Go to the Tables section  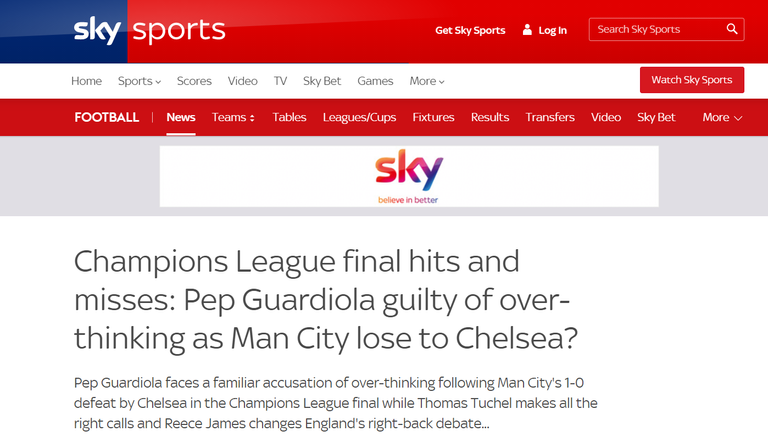click(289, 117)
